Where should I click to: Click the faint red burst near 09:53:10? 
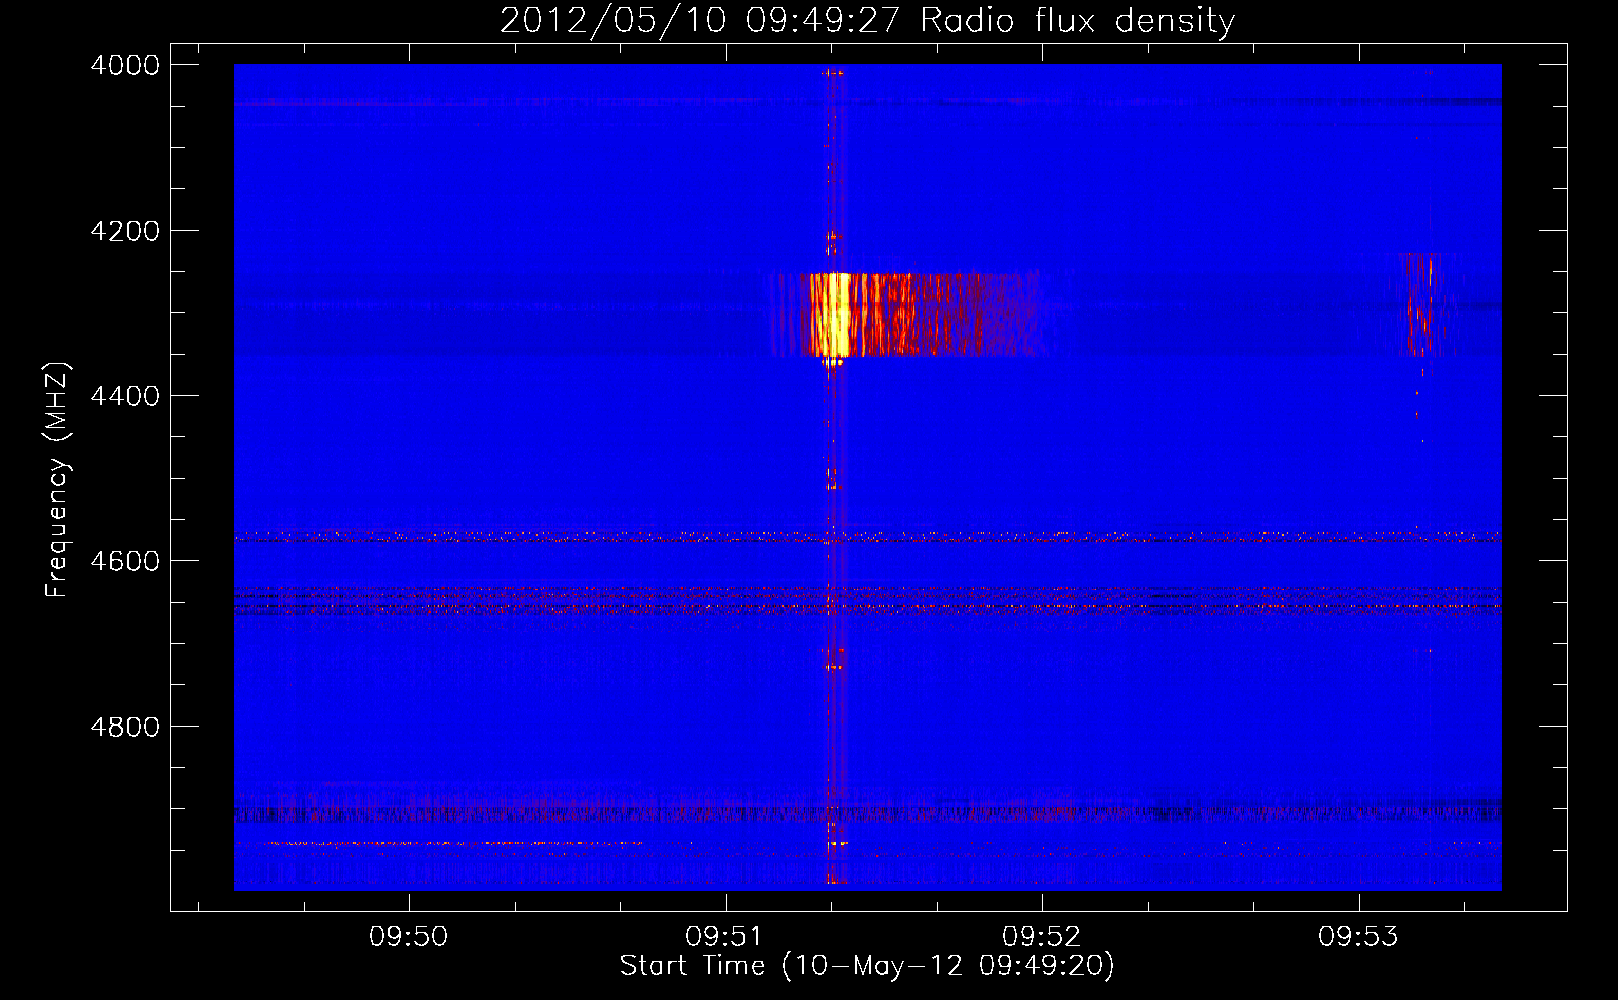[1419, 305]
